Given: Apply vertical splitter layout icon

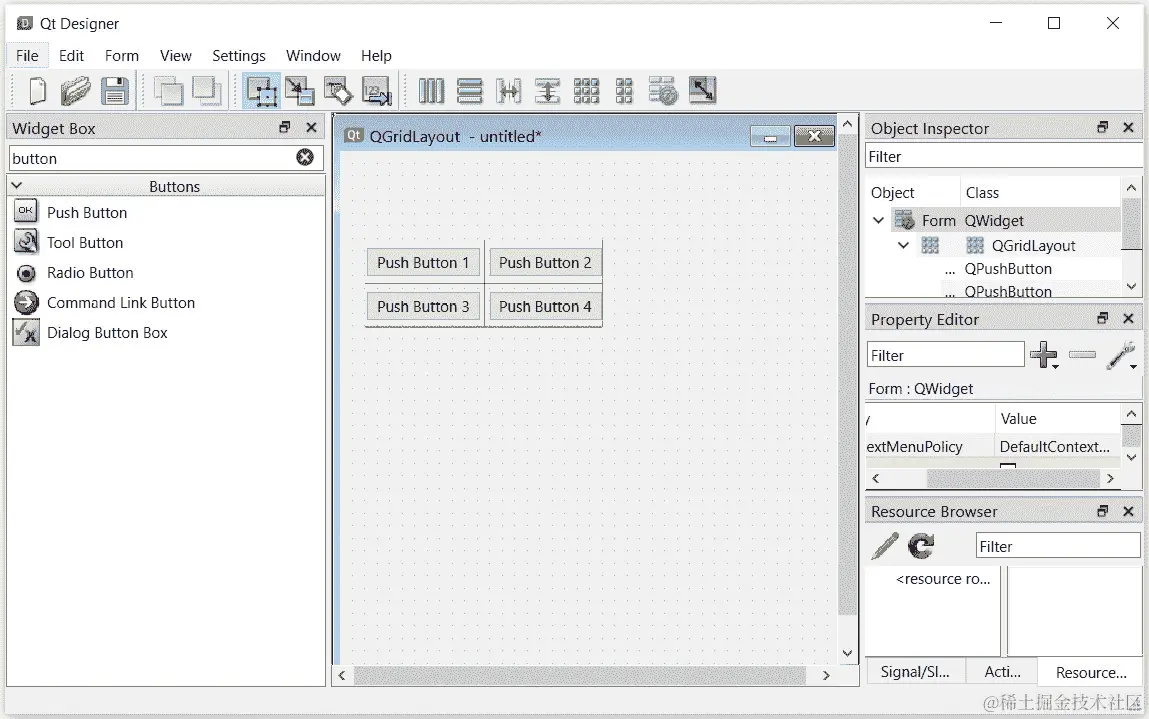Looking at the screenshot, I should (547, 92).
